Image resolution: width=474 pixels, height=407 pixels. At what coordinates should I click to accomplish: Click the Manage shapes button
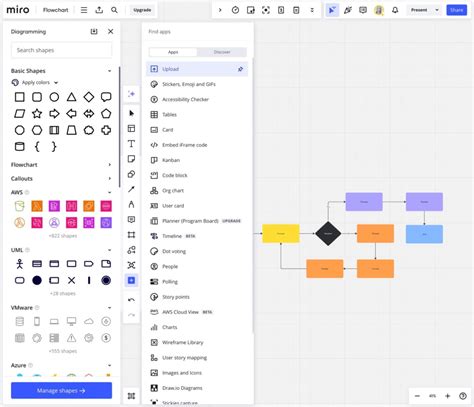click(61, 390)
